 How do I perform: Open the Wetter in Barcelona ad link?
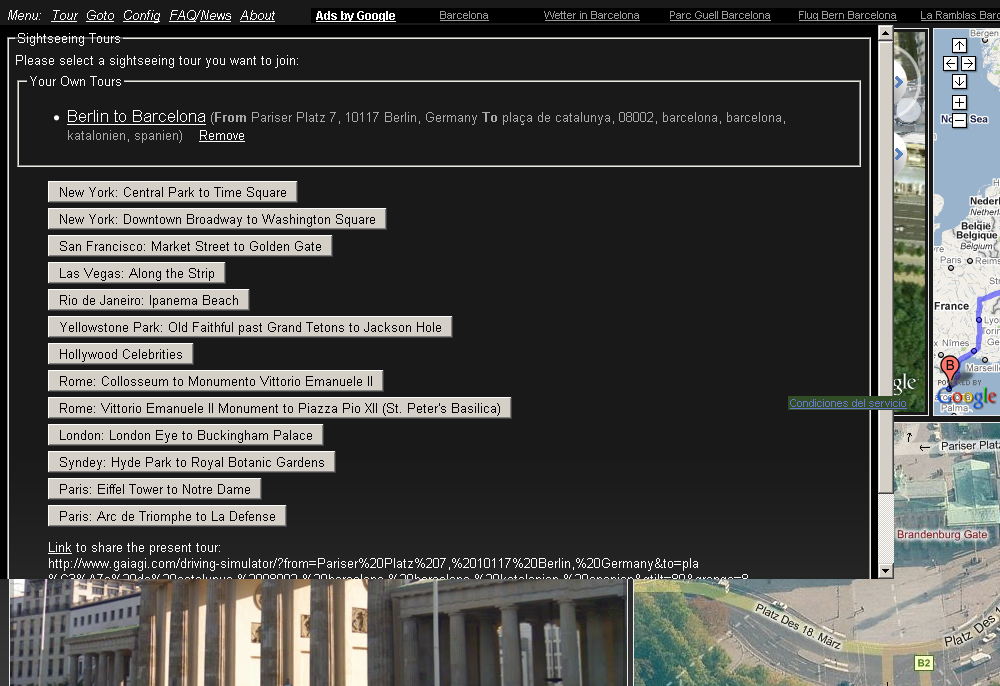coord(591,15)
